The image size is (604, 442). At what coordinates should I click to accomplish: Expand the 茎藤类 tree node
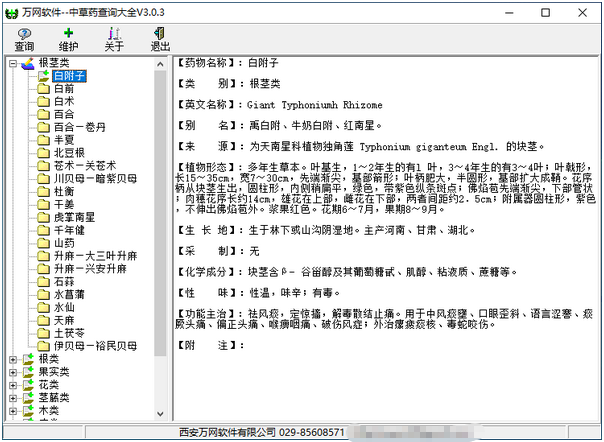(x=13, y=397)
